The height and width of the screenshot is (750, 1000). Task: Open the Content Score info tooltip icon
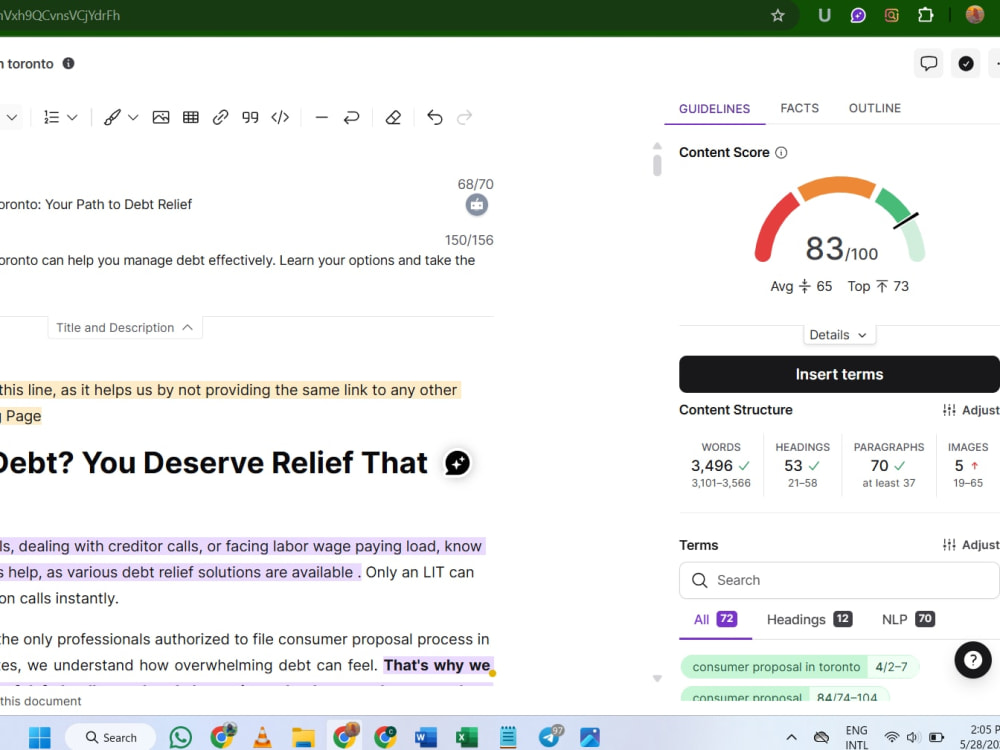click(x=781, y=152)
